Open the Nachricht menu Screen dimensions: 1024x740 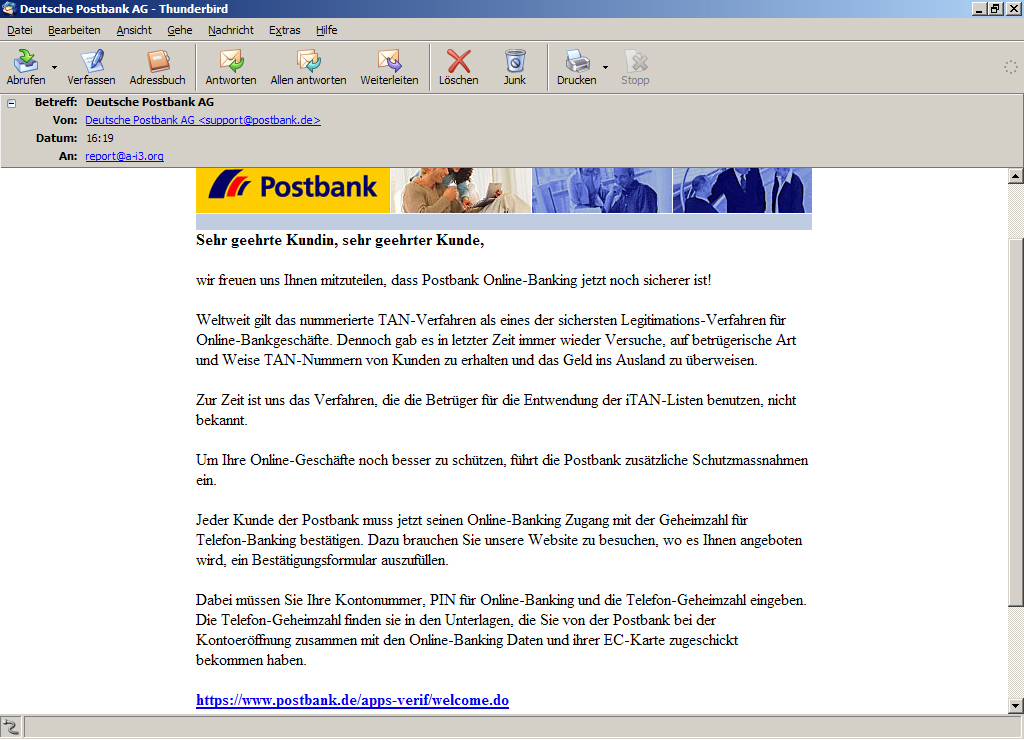tap(231, 30)
